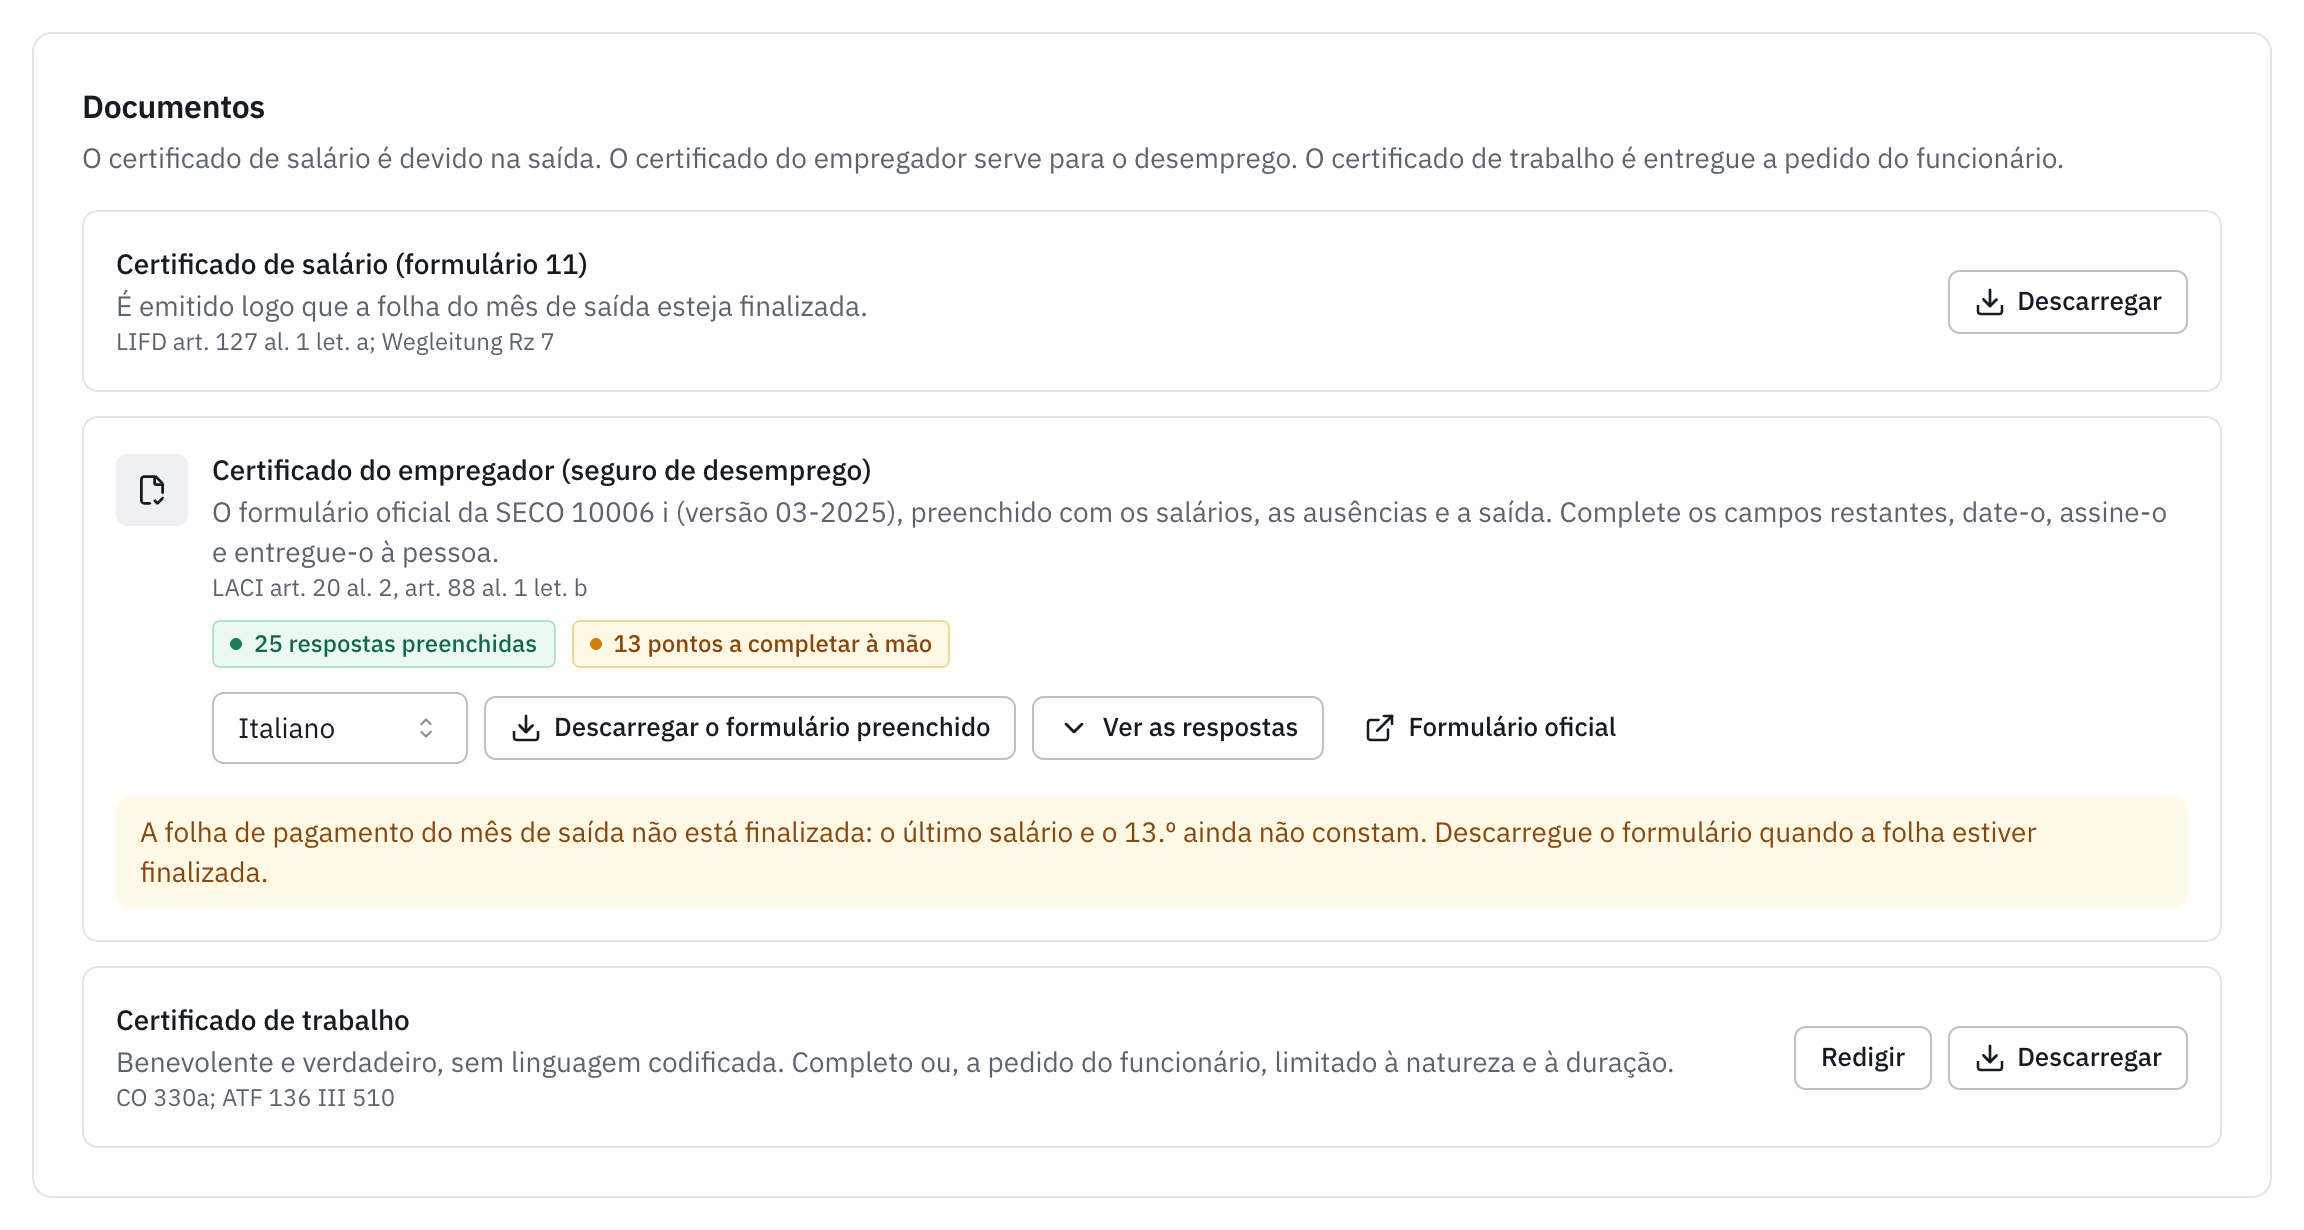Click Descarregar o formulário preenchido

(x=749, y=728)
